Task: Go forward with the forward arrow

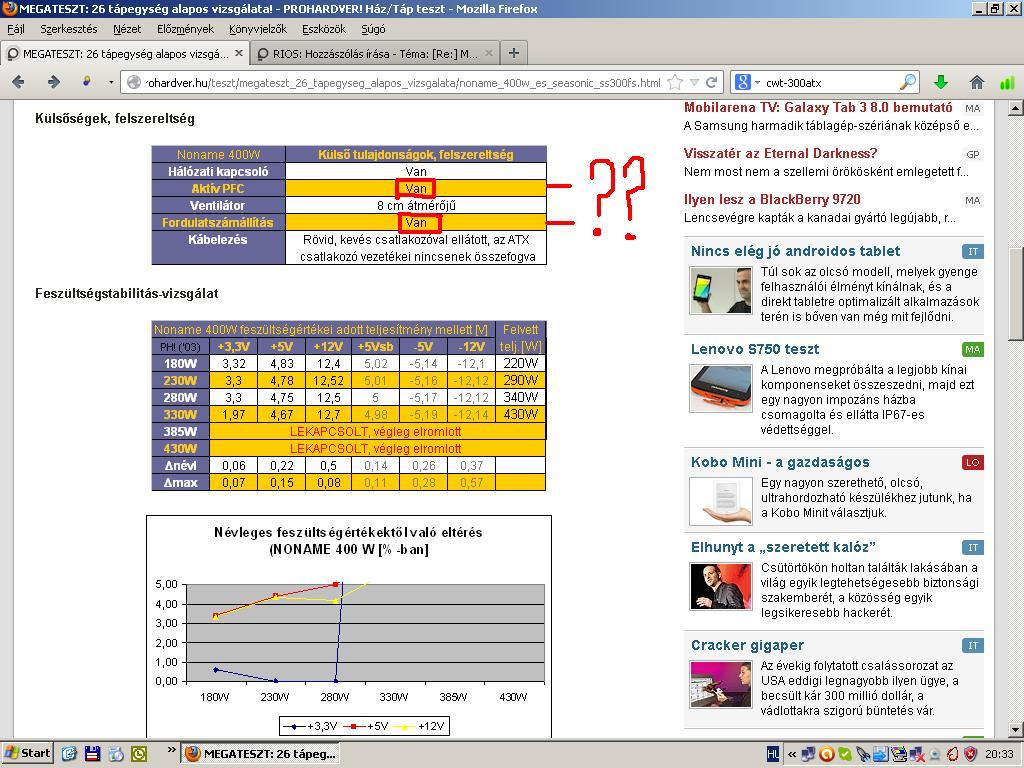Action: pos(54,82)
